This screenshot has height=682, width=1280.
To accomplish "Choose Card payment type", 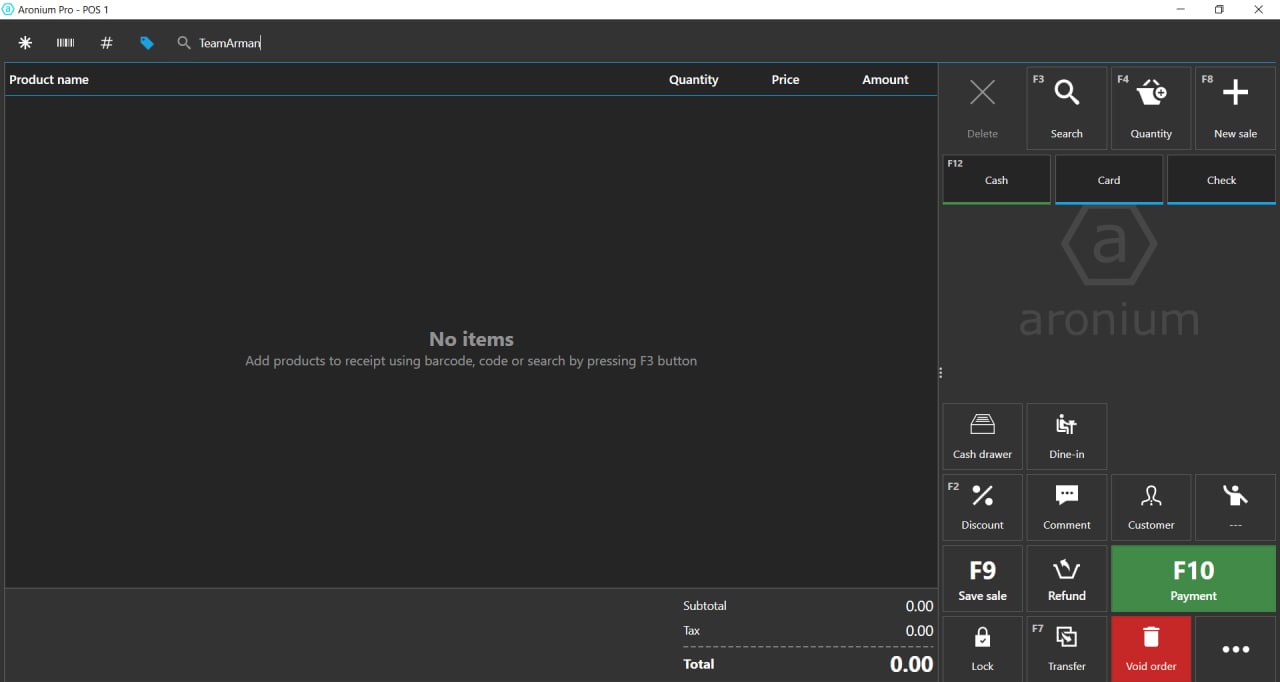I will point(1109,180).
